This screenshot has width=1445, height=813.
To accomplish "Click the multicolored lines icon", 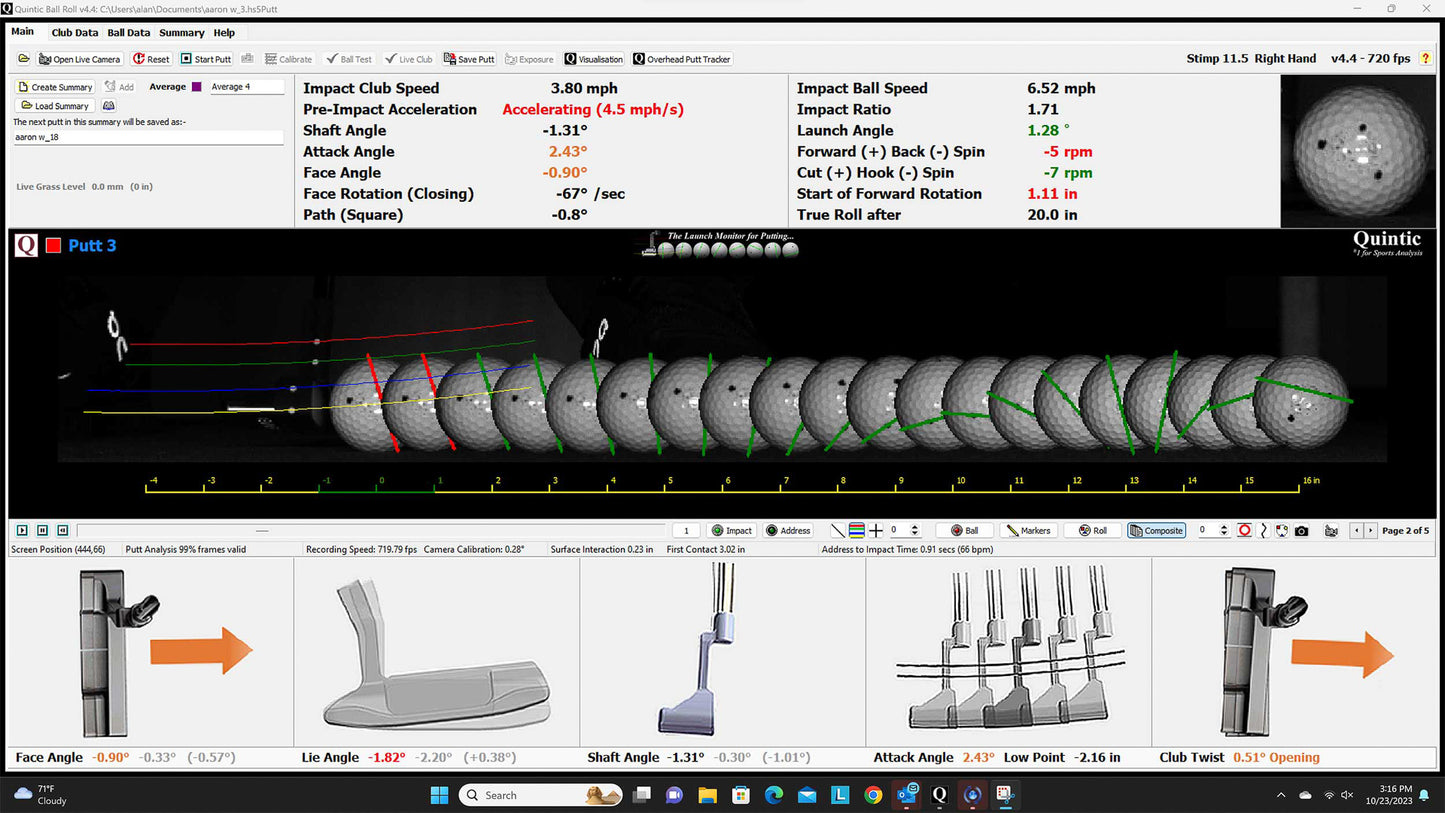I will [857, 531].
